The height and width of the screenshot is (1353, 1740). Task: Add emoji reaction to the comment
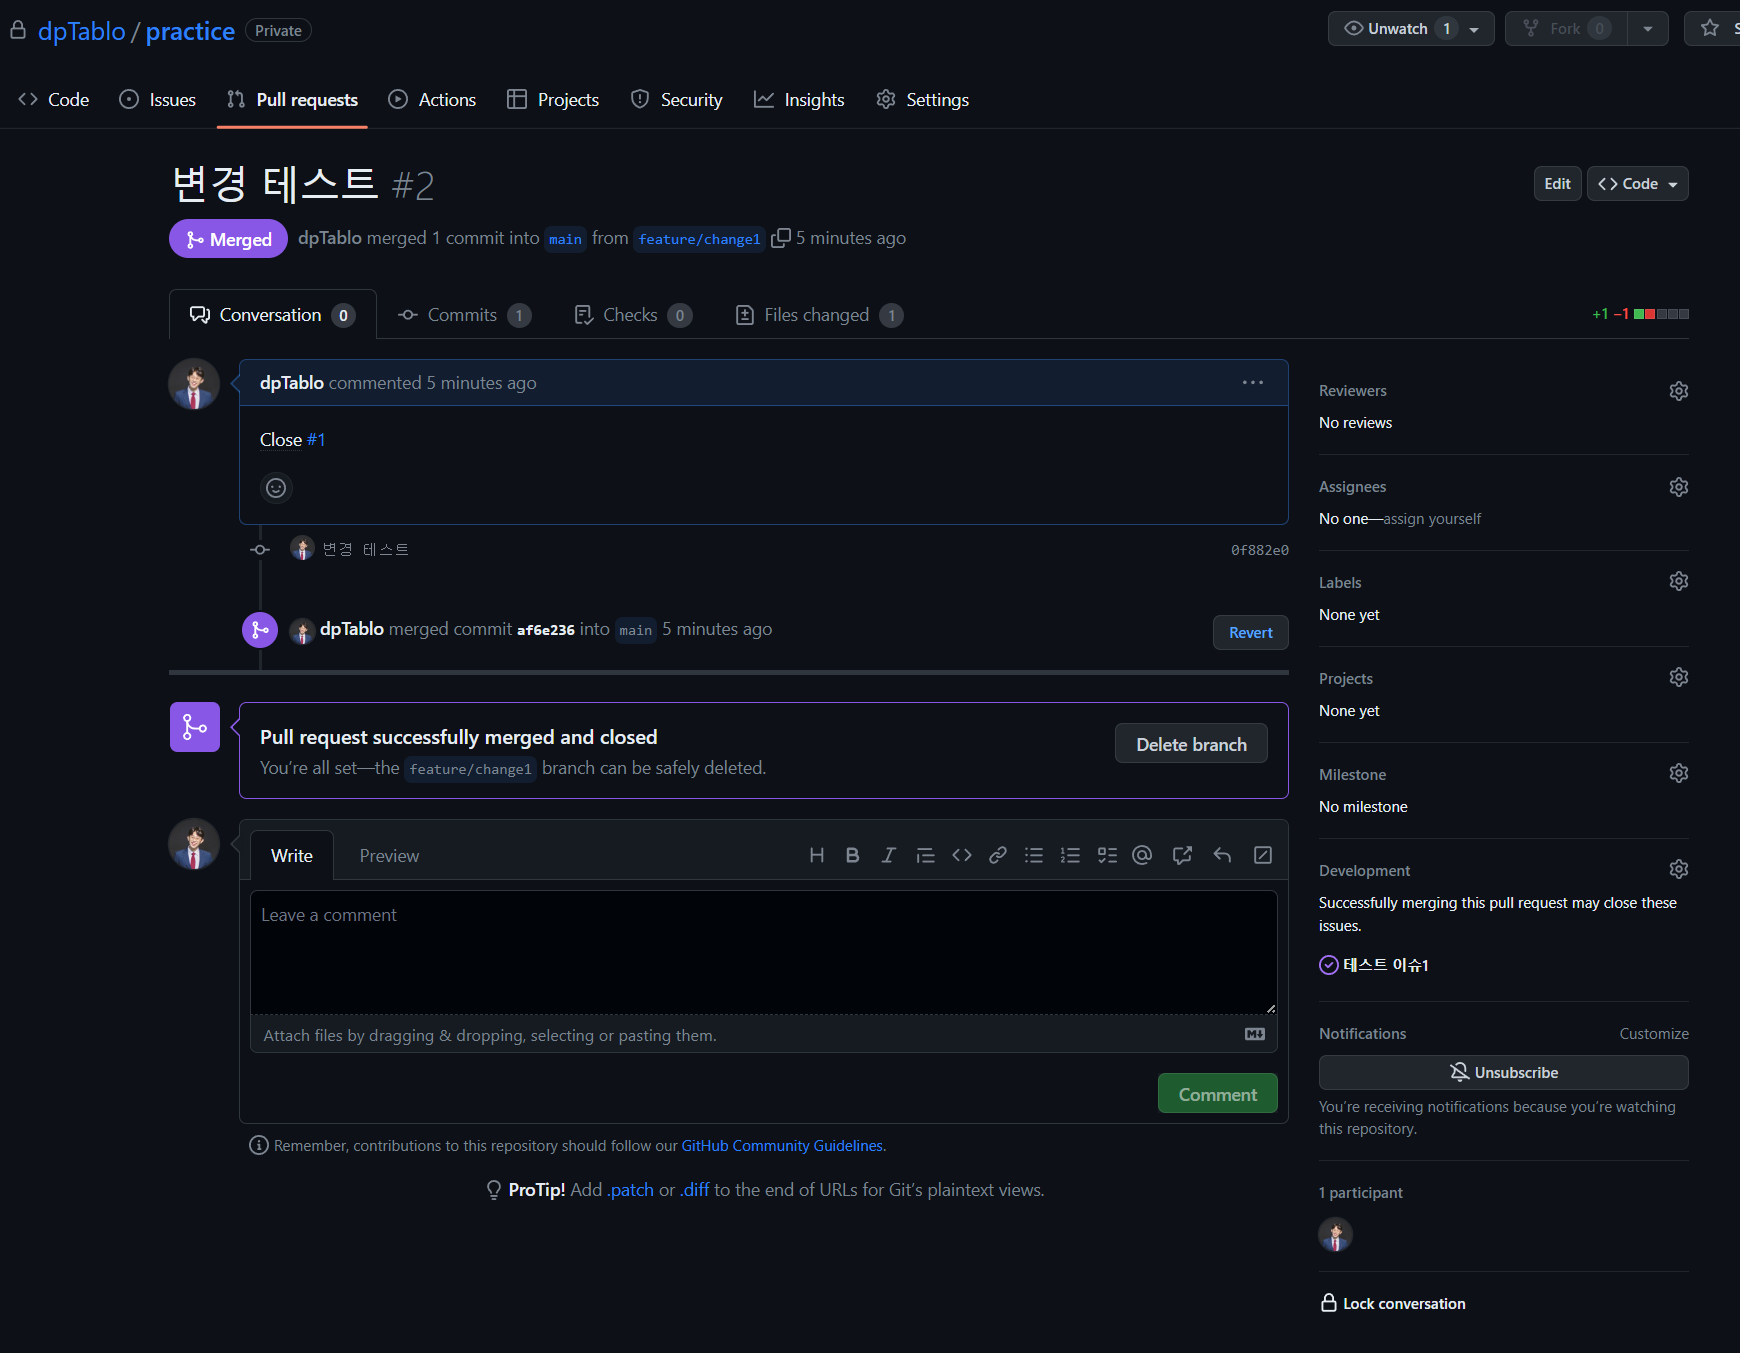point(276,488)
